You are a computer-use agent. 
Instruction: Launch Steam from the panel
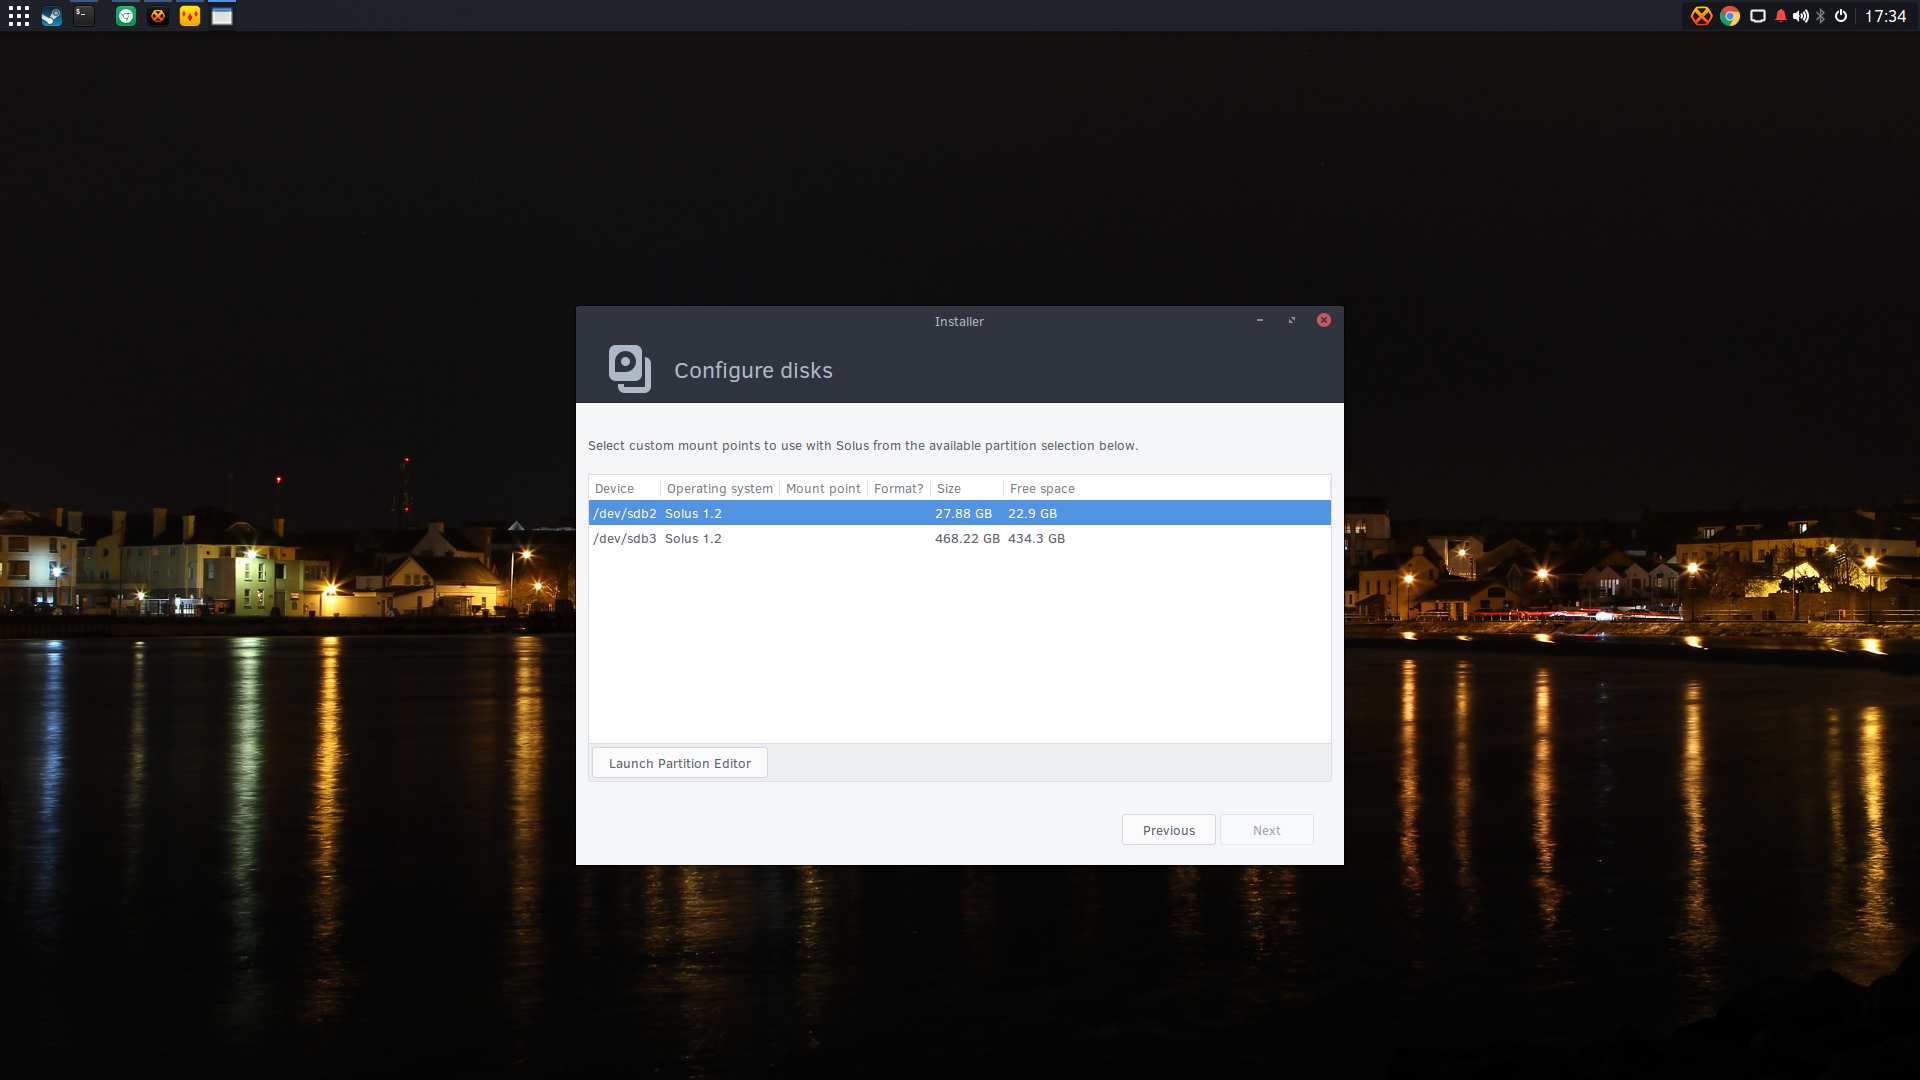[x=51, y=16]
